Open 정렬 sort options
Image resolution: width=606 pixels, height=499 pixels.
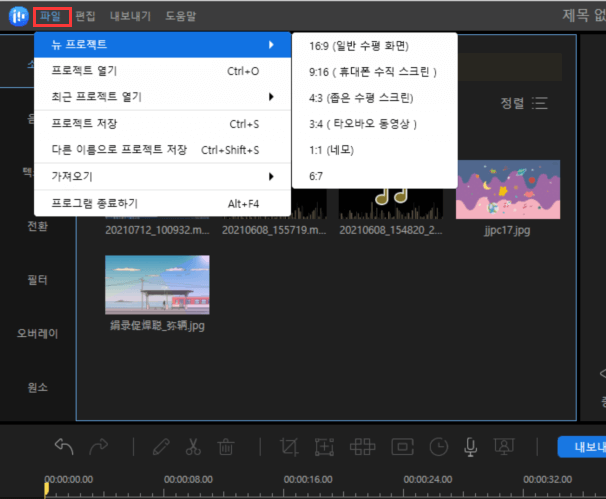pos(524,103)
